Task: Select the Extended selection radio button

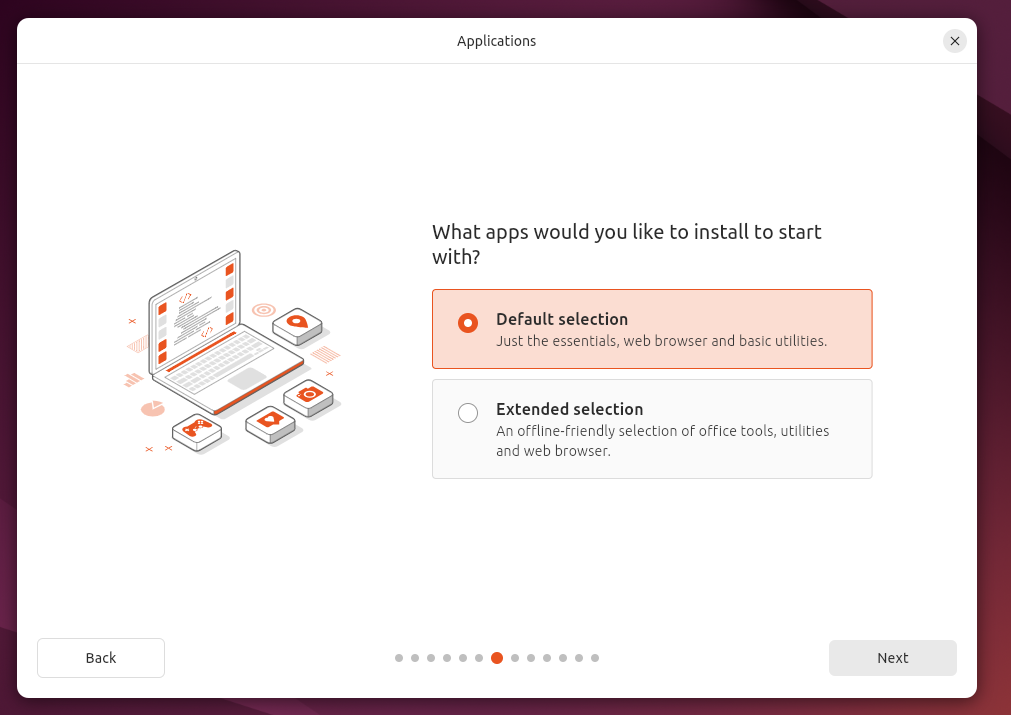Action: click(468, 413)
